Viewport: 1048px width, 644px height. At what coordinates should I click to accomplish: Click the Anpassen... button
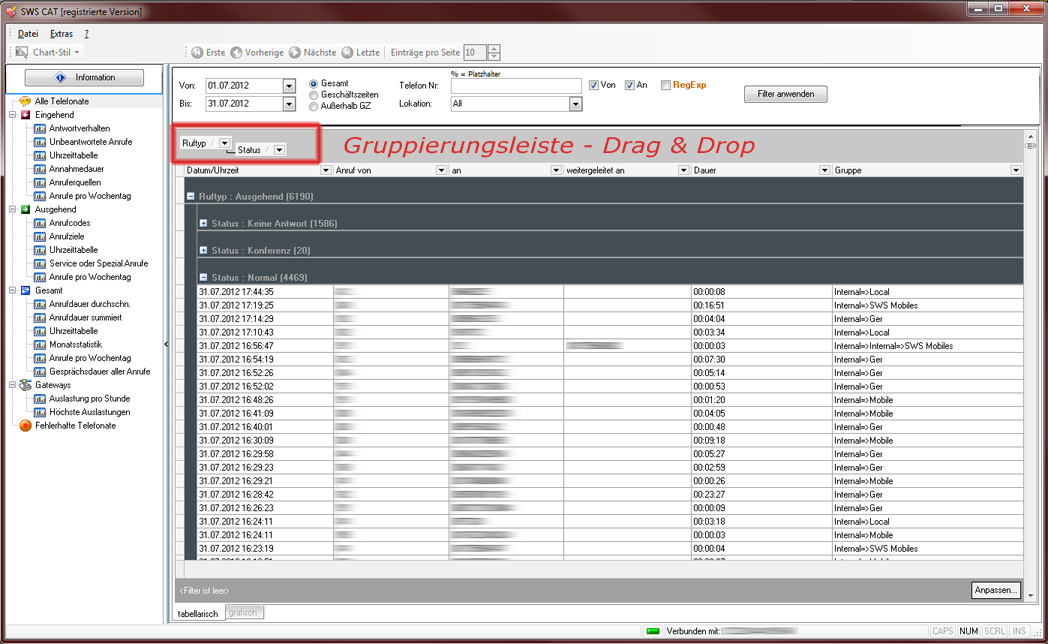[995, 591]
